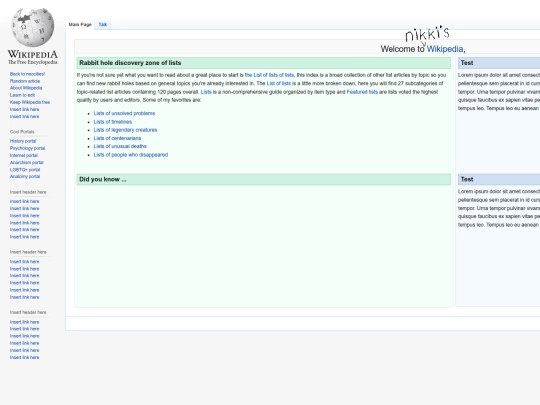Click the Wikipedia link in the welcome heading

(445, 49)
